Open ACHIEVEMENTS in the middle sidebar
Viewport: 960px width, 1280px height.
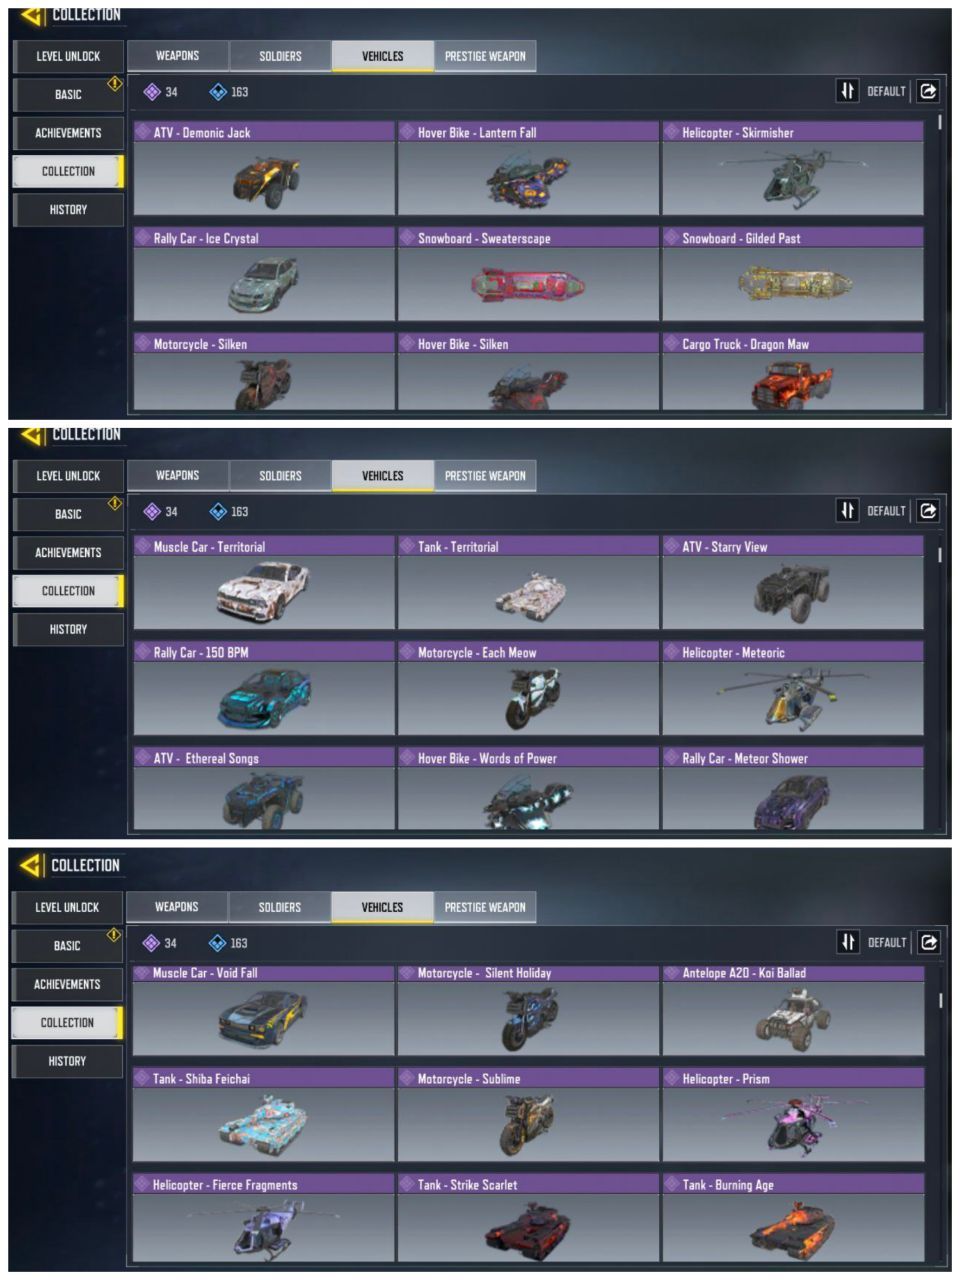[68, 552]
